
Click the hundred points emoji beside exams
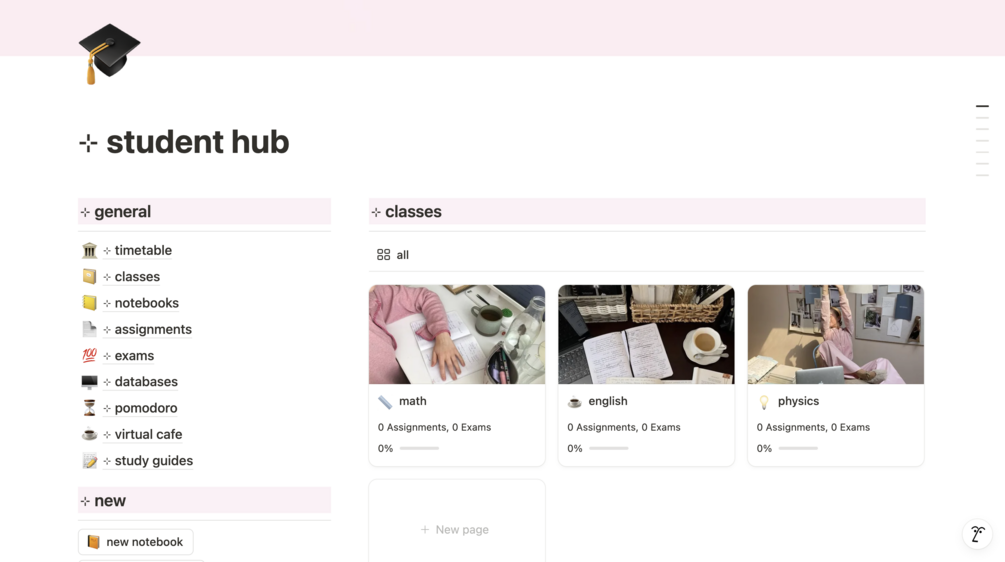(x=89, y=355)
